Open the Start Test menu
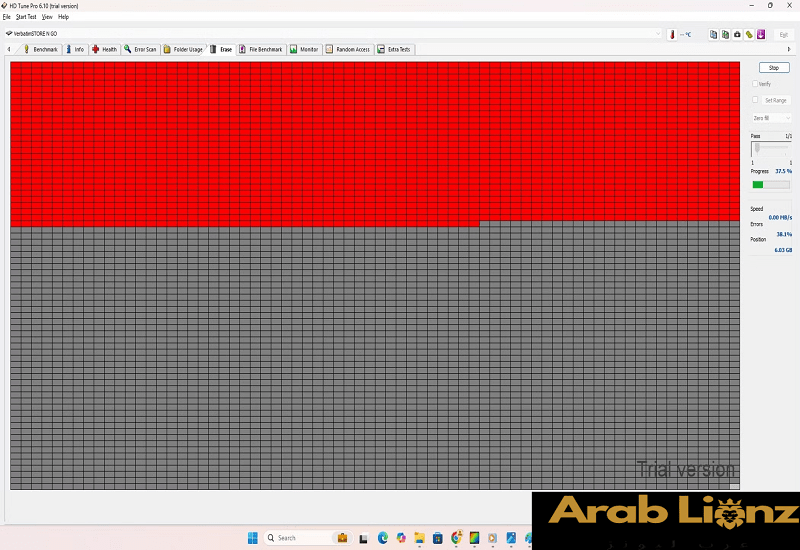800x550 pixels. pos(26,17)
